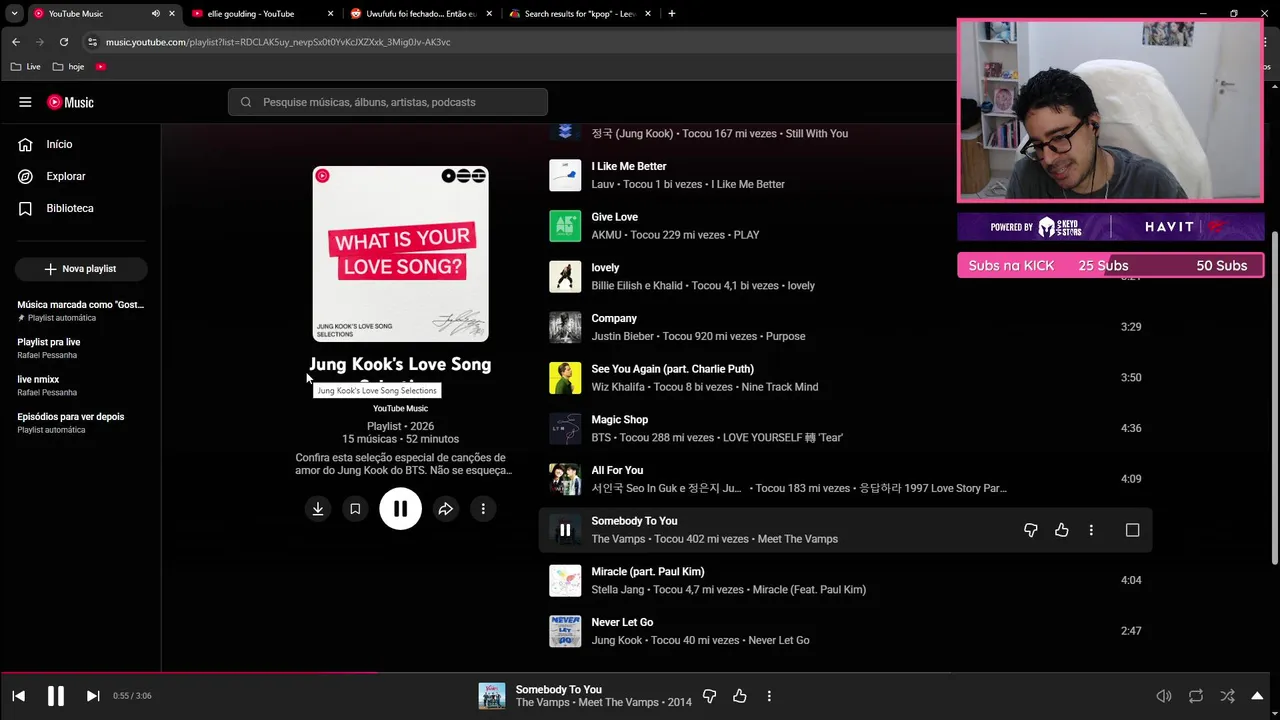Download the playlist with the download icon

click(317, 509)
